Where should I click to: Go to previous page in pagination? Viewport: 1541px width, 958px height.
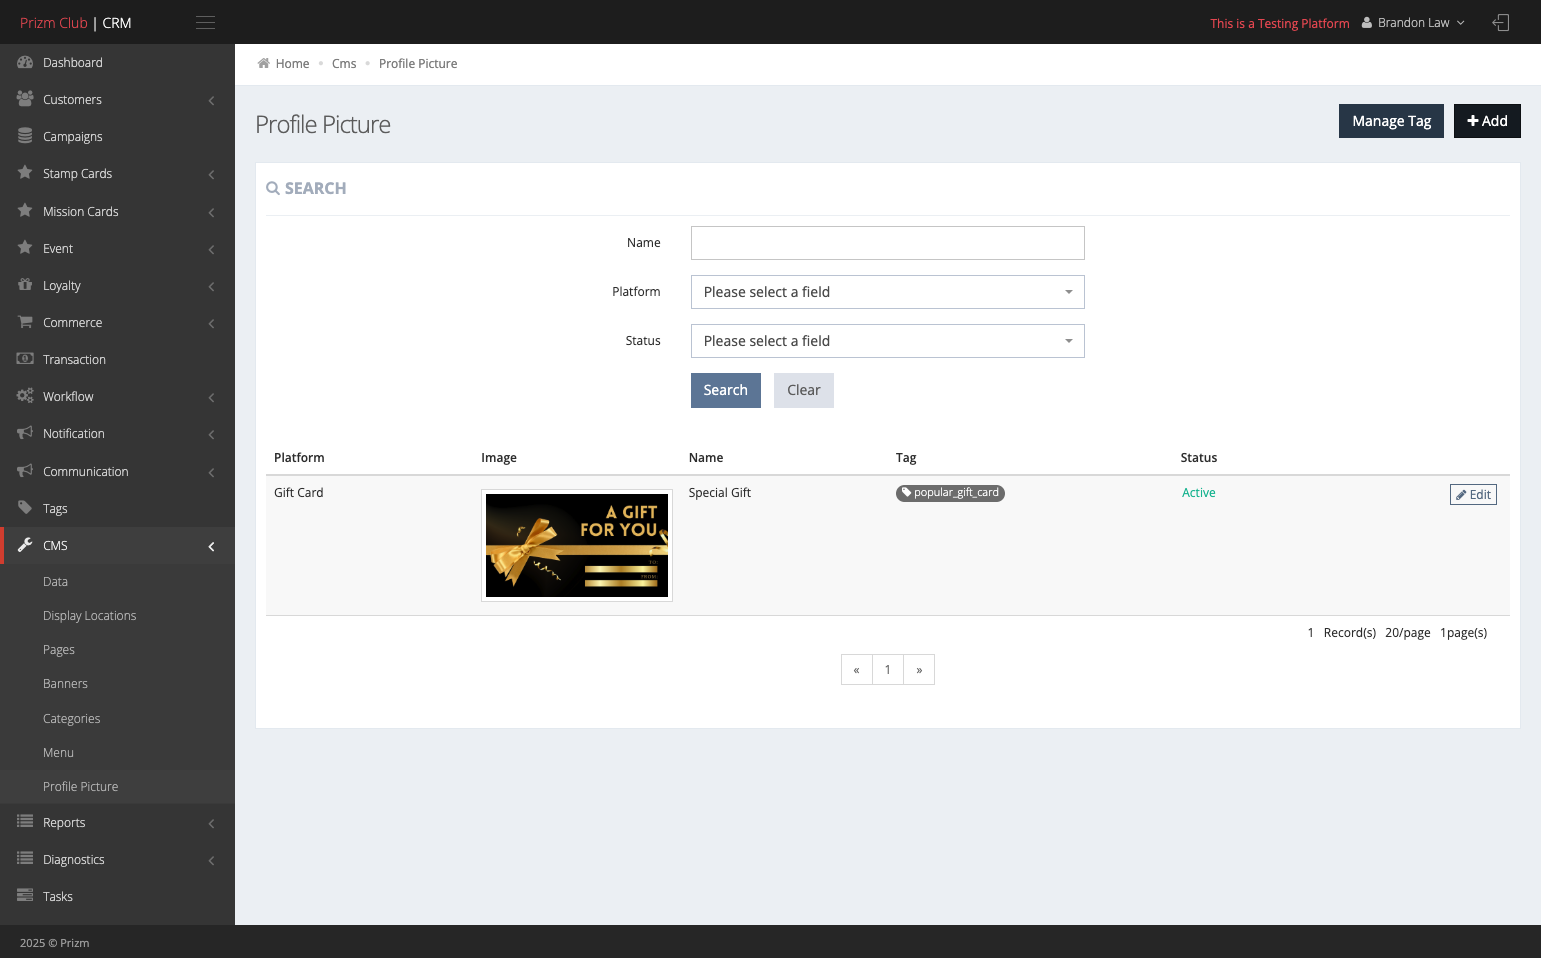coord(856,670)
